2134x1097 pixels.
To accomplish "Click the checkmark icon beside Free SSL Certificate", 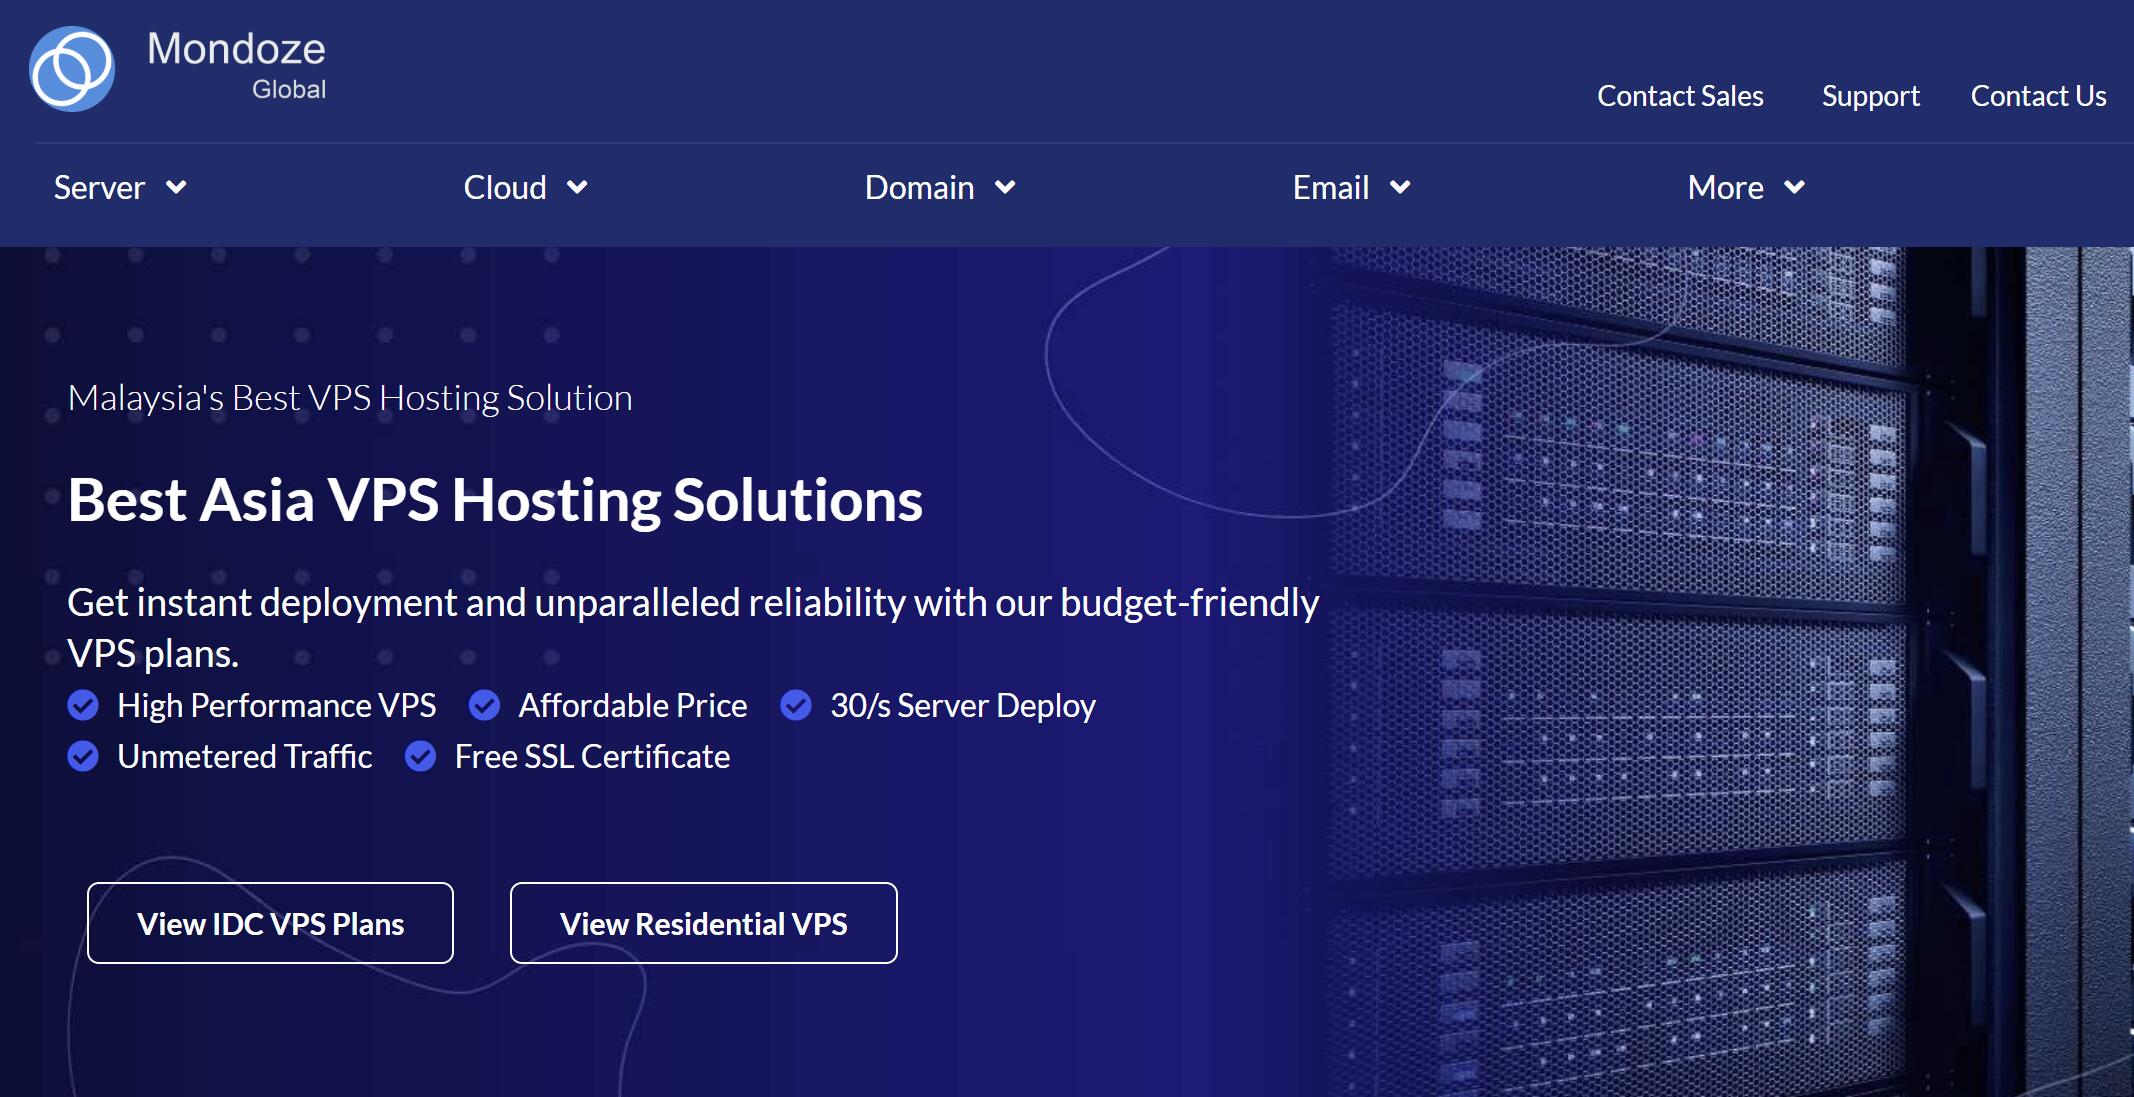I will 420,756.
